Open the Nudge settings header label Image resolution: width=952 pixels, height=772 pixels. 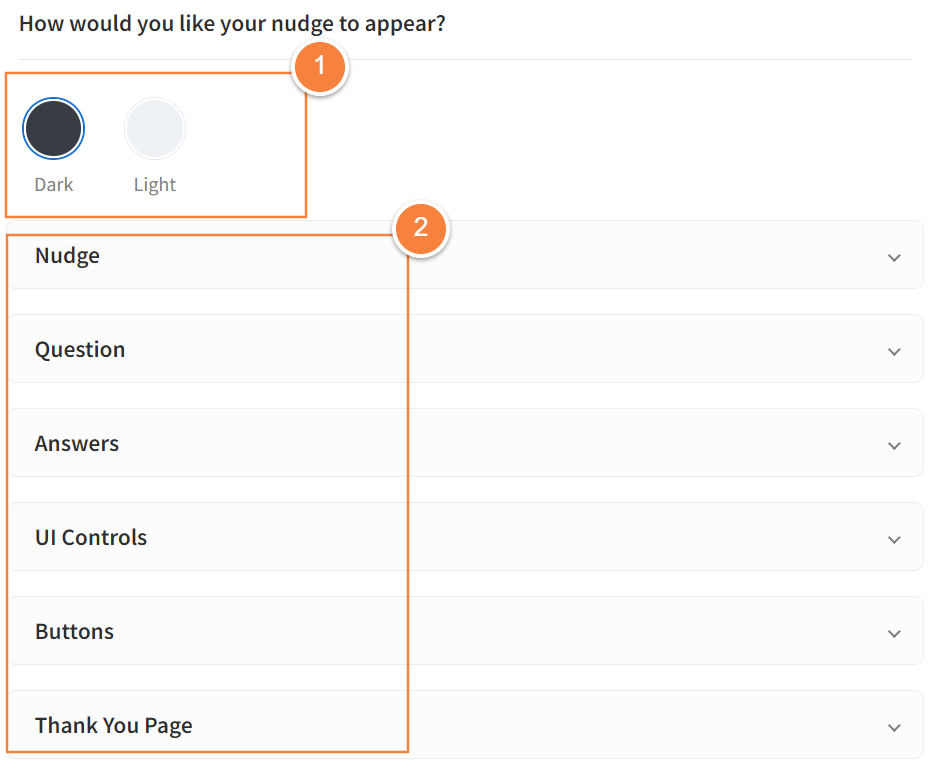coord(67,256)
